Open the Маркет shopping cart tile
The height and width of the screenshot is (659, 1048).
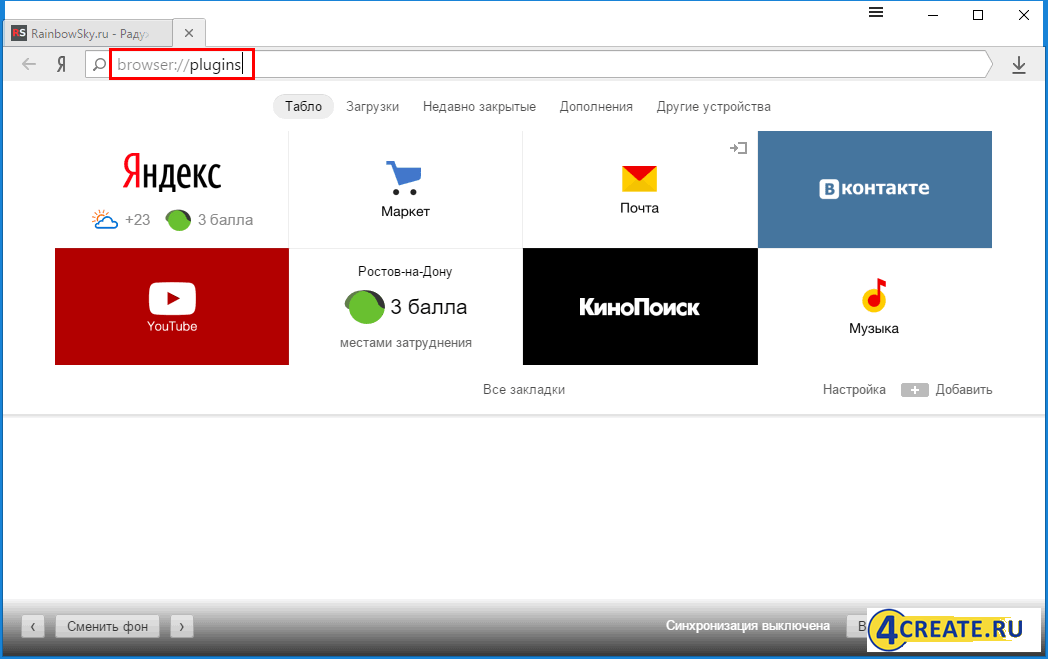[405, 189]
